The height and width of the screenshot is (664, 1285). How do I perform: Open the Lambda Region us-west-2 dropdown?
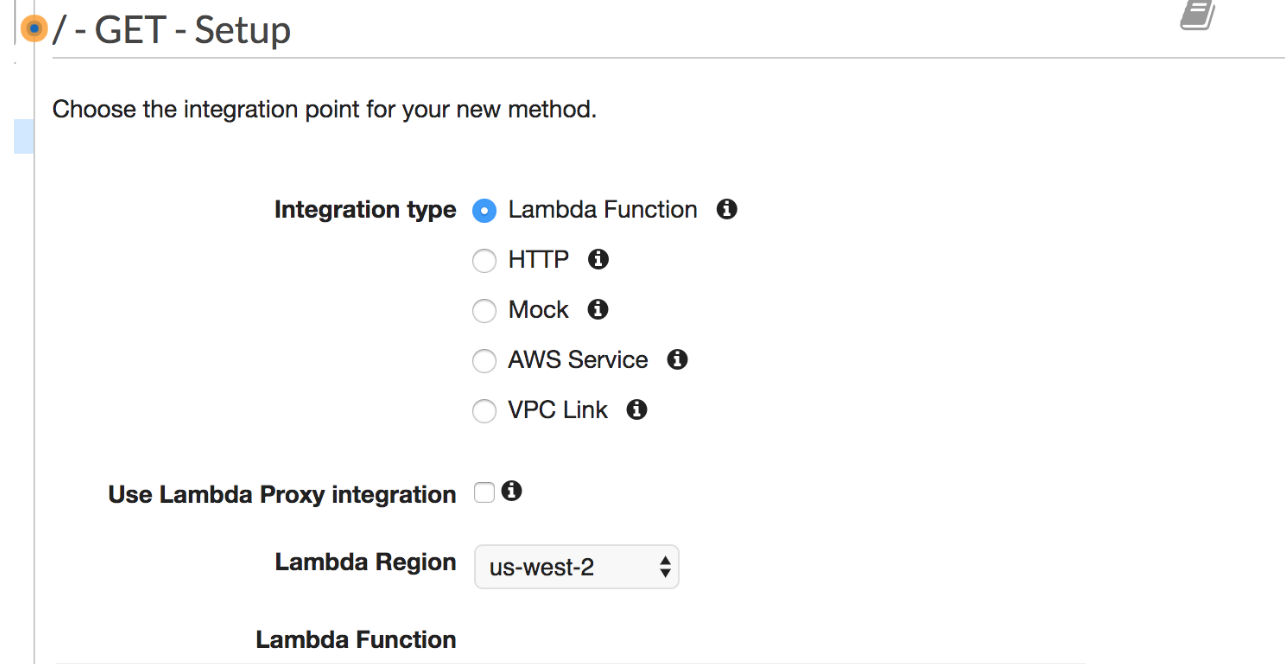click(576, 568)
